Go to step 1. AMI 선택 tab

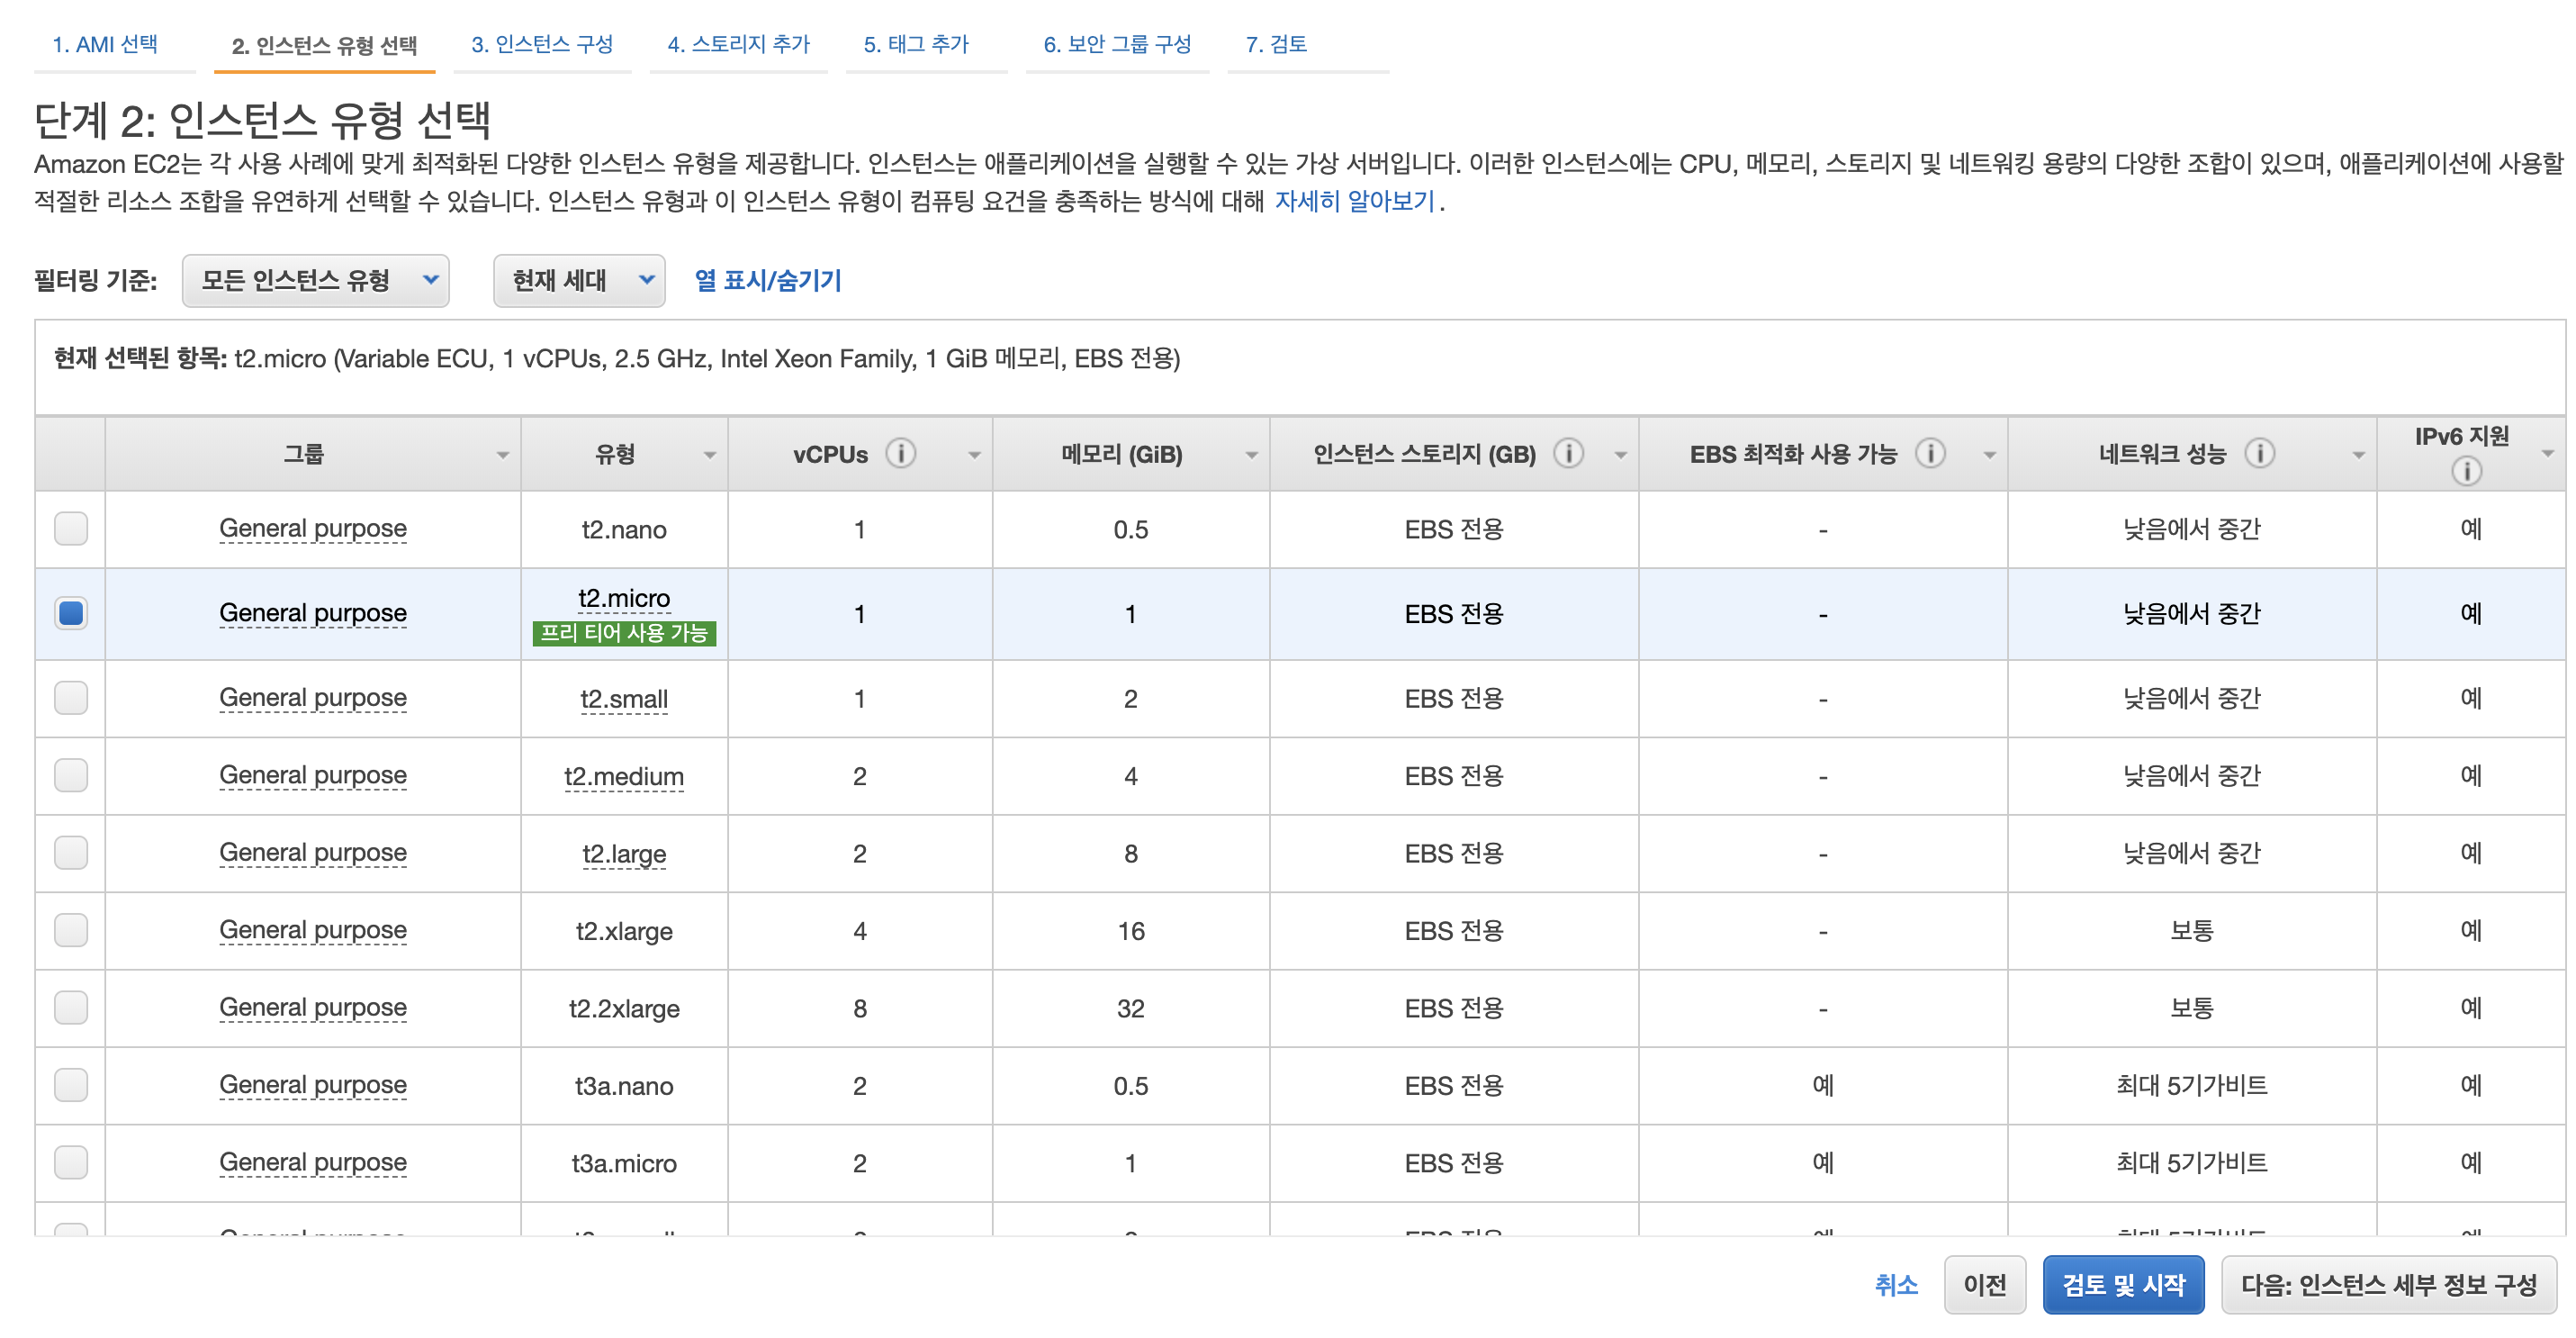pyautogui.click(x=105, y=45)
